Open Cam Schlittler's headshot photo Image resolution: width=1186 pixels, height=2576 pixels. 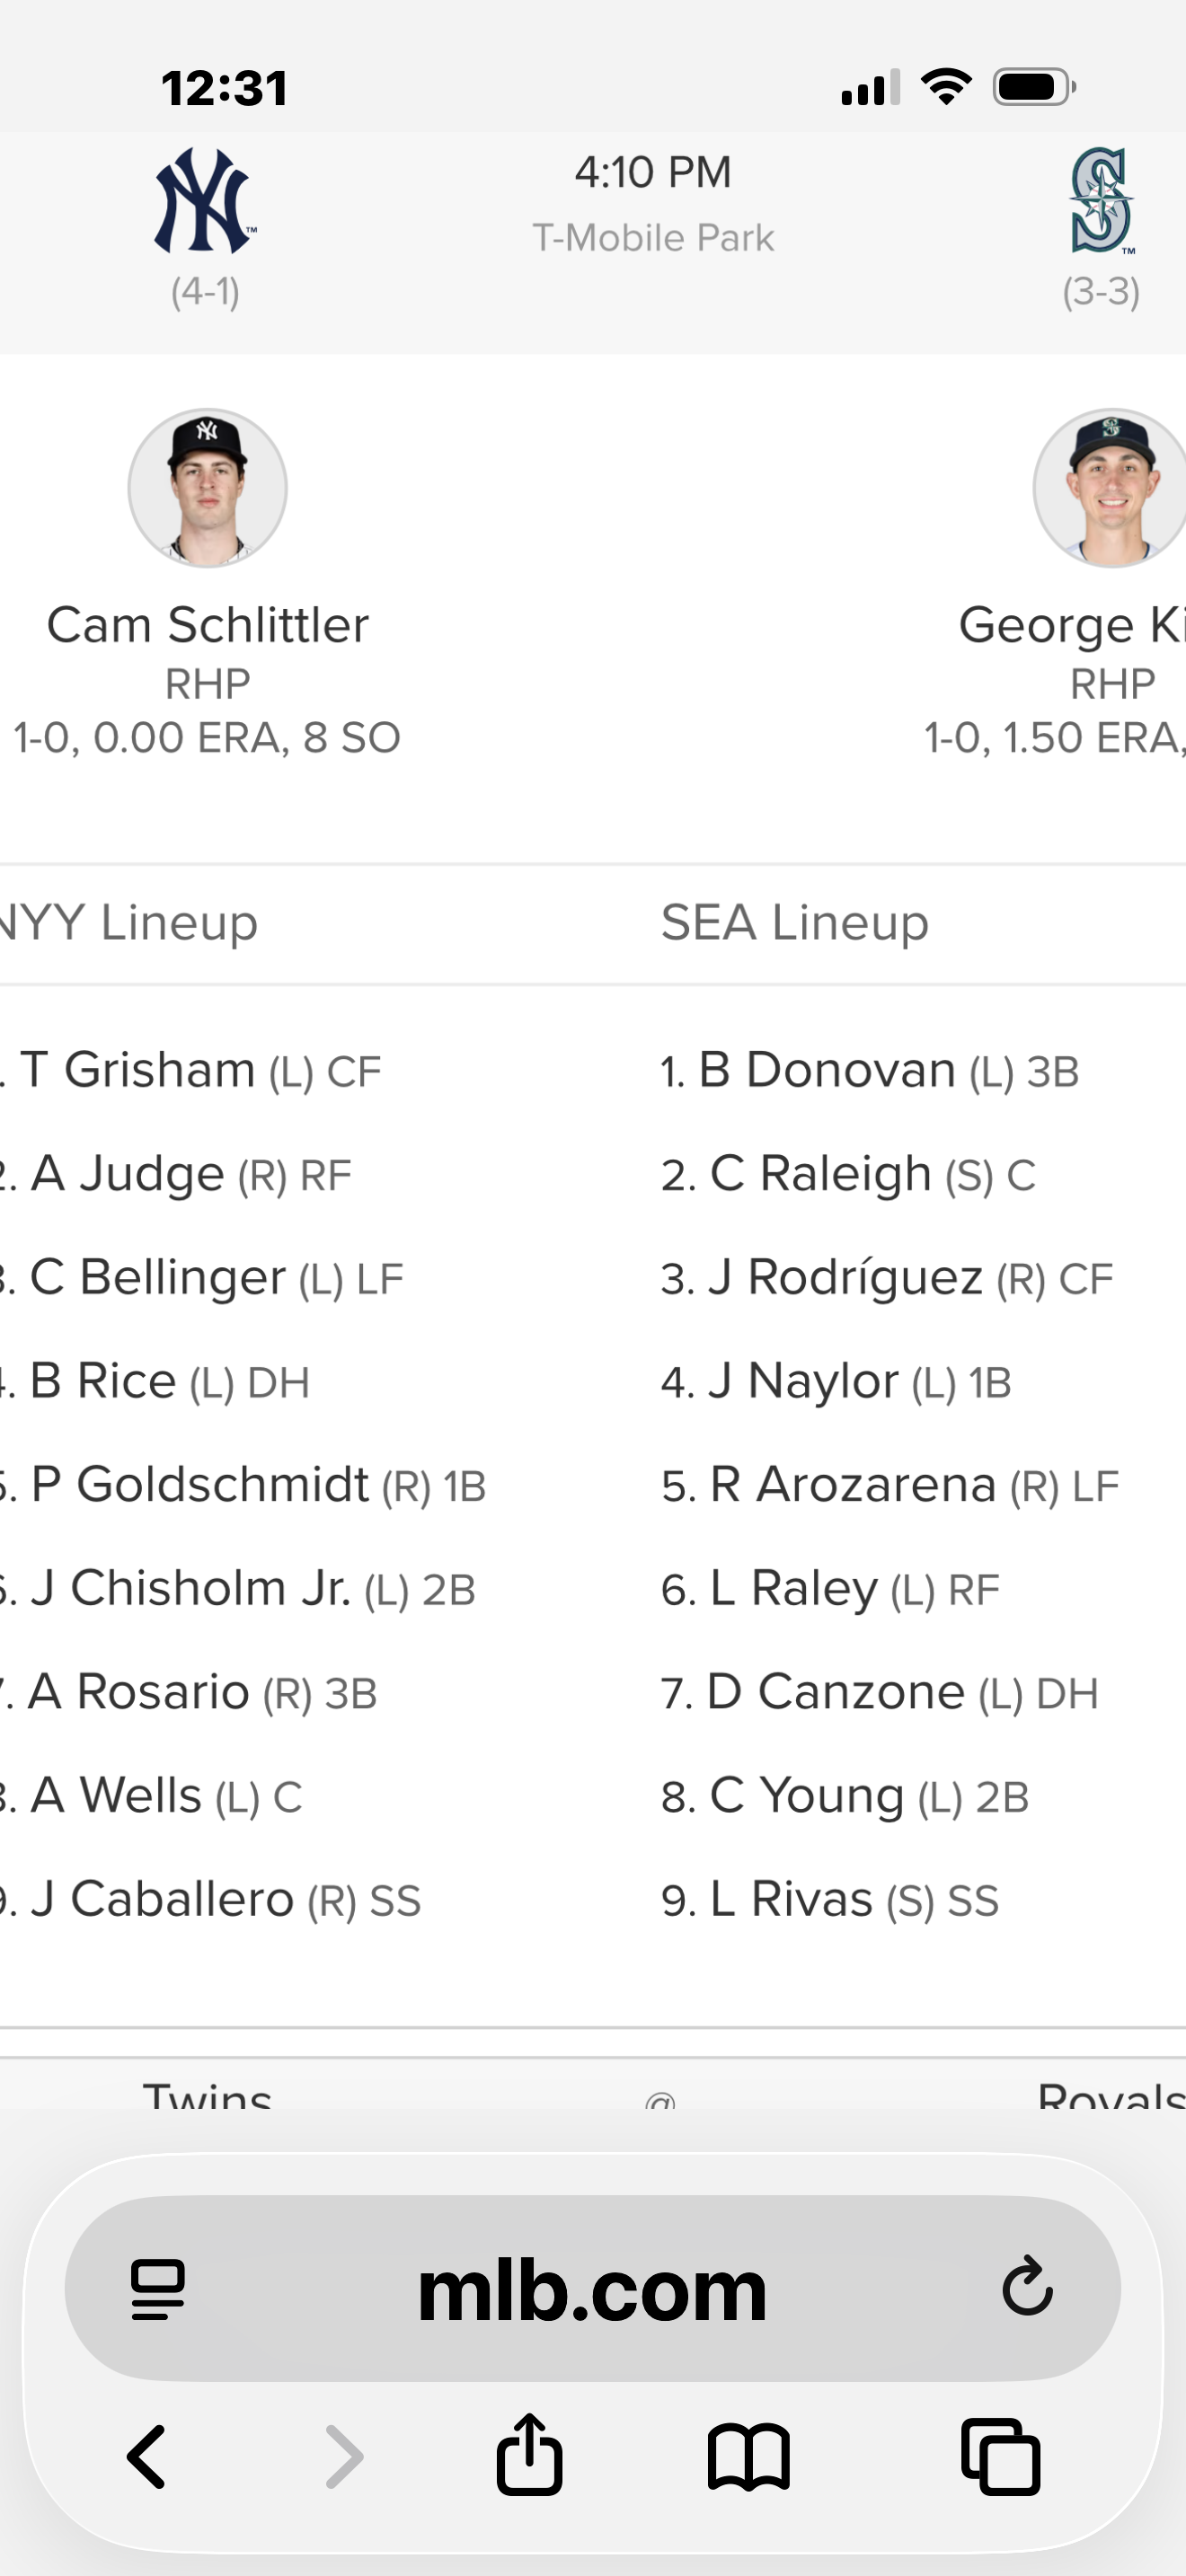pos(207,488)
